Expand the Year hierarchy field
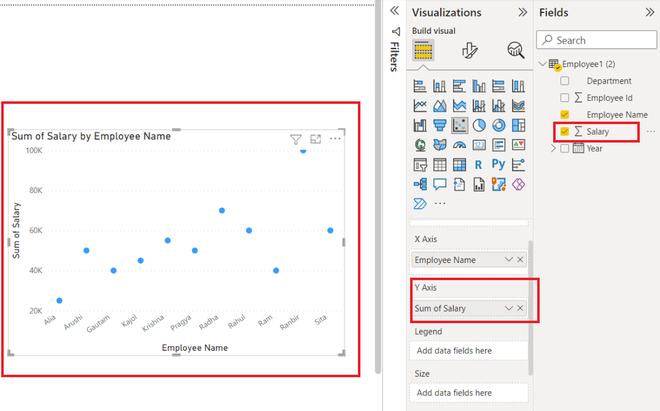Viewport: 660px width, 411px height. (553, 148)
